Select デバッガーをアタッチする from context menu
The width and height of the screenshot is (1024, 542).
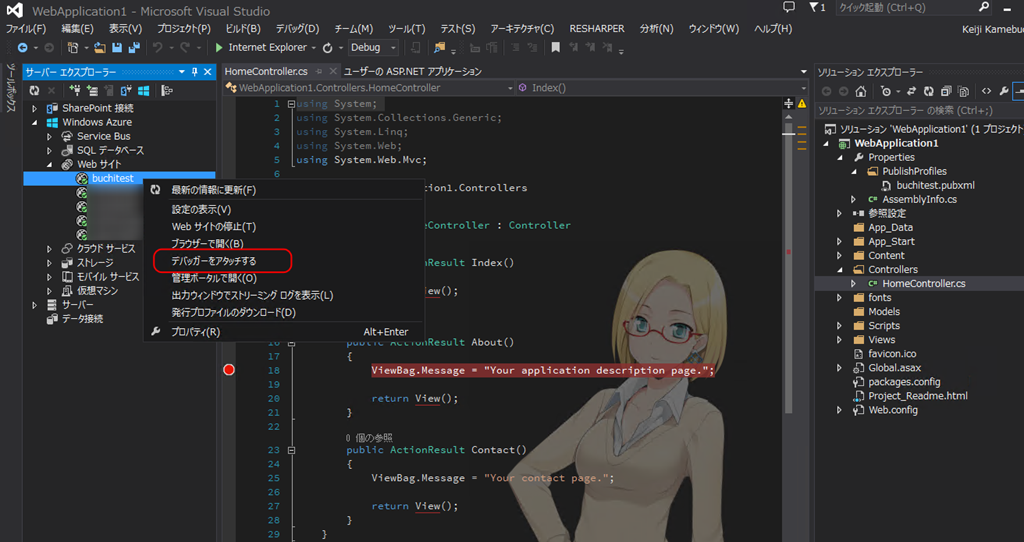tap(214, 261)
